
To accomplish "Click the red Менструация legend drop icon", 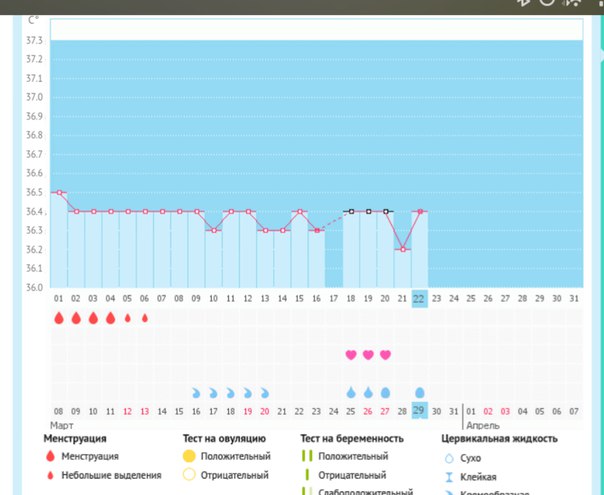I will (51, 457).
